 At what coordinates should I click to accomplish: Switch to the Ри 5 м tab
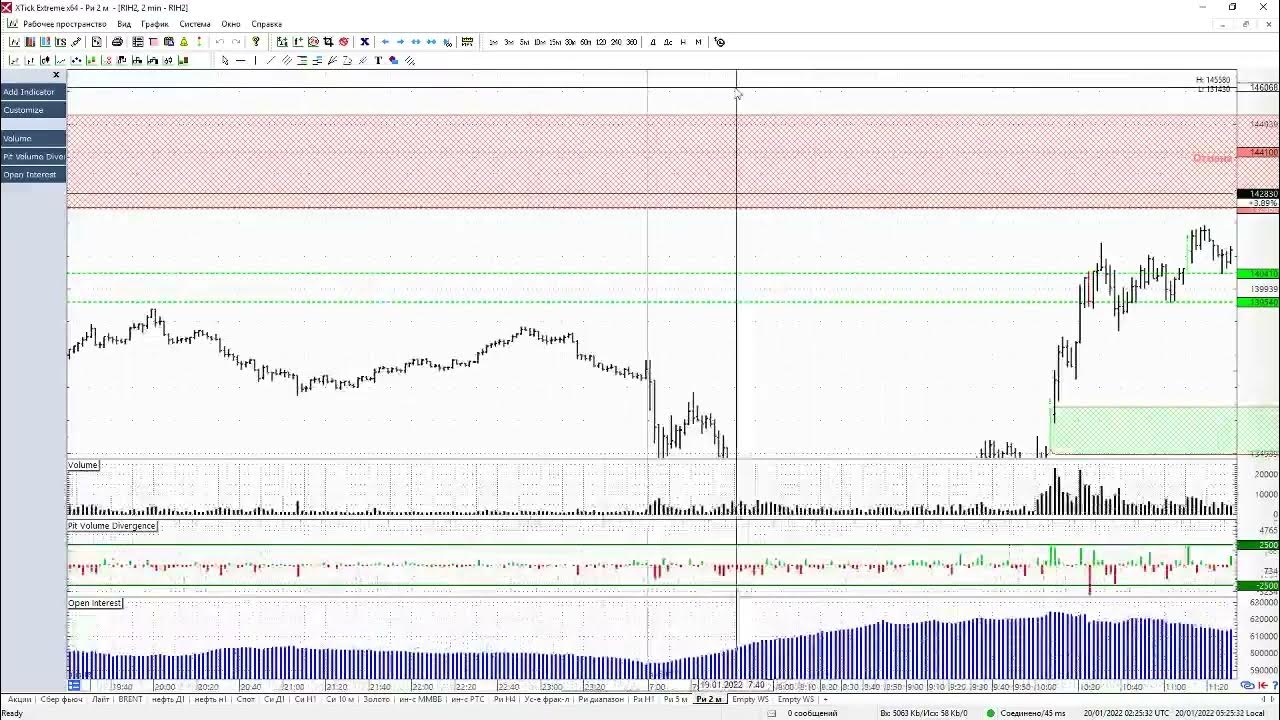675,699
